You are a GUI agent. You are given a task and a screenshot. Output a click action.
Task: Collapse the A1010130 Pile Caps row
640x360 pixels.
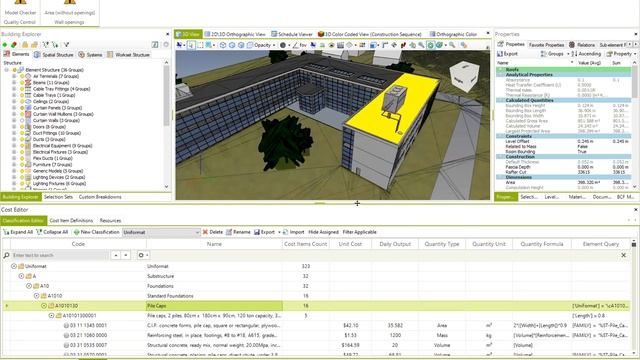[44, 306]
